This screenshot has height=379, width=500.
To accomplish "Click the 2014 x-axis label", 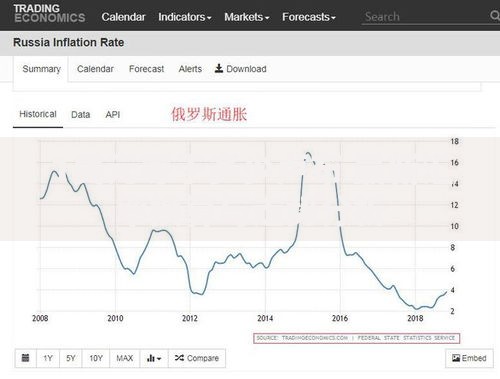I will point(265,318).
